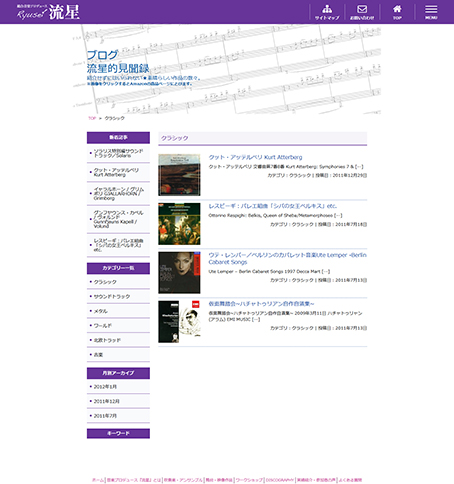
Task: Open the 2011年7月 monthly archive
Action: tap(105, 416)
